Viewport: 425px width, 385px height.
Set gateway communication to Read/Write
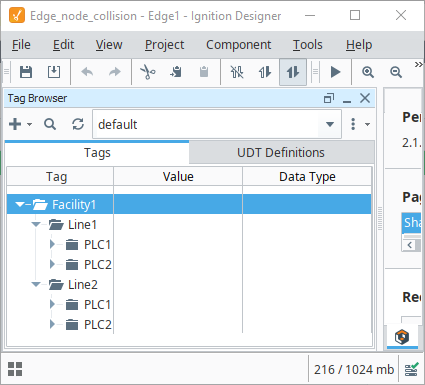[293, 72]
